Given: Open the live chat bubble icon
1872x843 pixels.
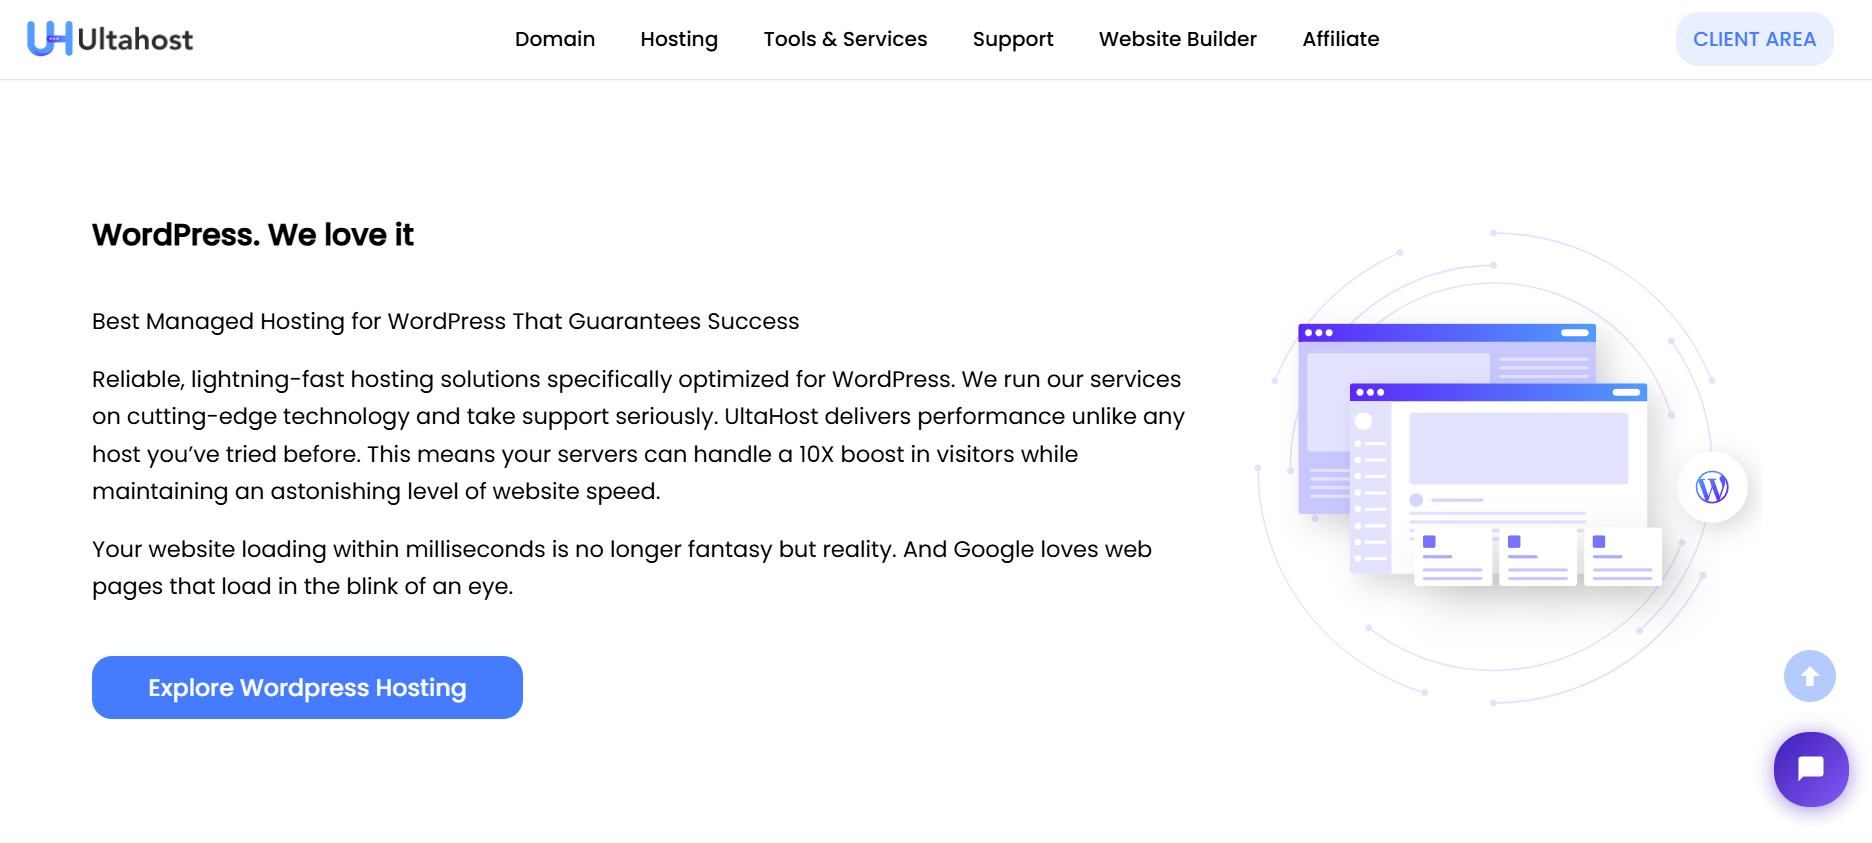Looking at the screenshot, I should click(1811, 769).
